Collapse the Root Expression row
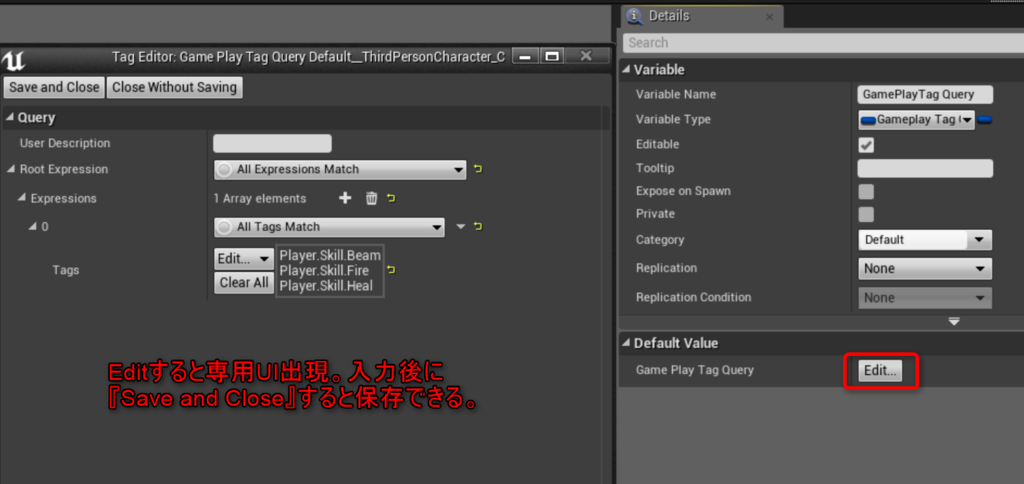This screenshot has width=1024, height=484. [x=10, y=169]
